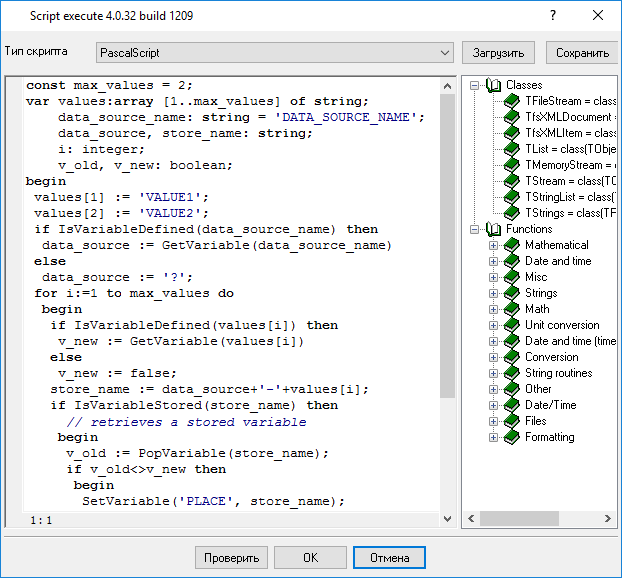Click the cursor position indicator '1: 1'
This screenshot has width=622, height=578.
coord(41,520)
